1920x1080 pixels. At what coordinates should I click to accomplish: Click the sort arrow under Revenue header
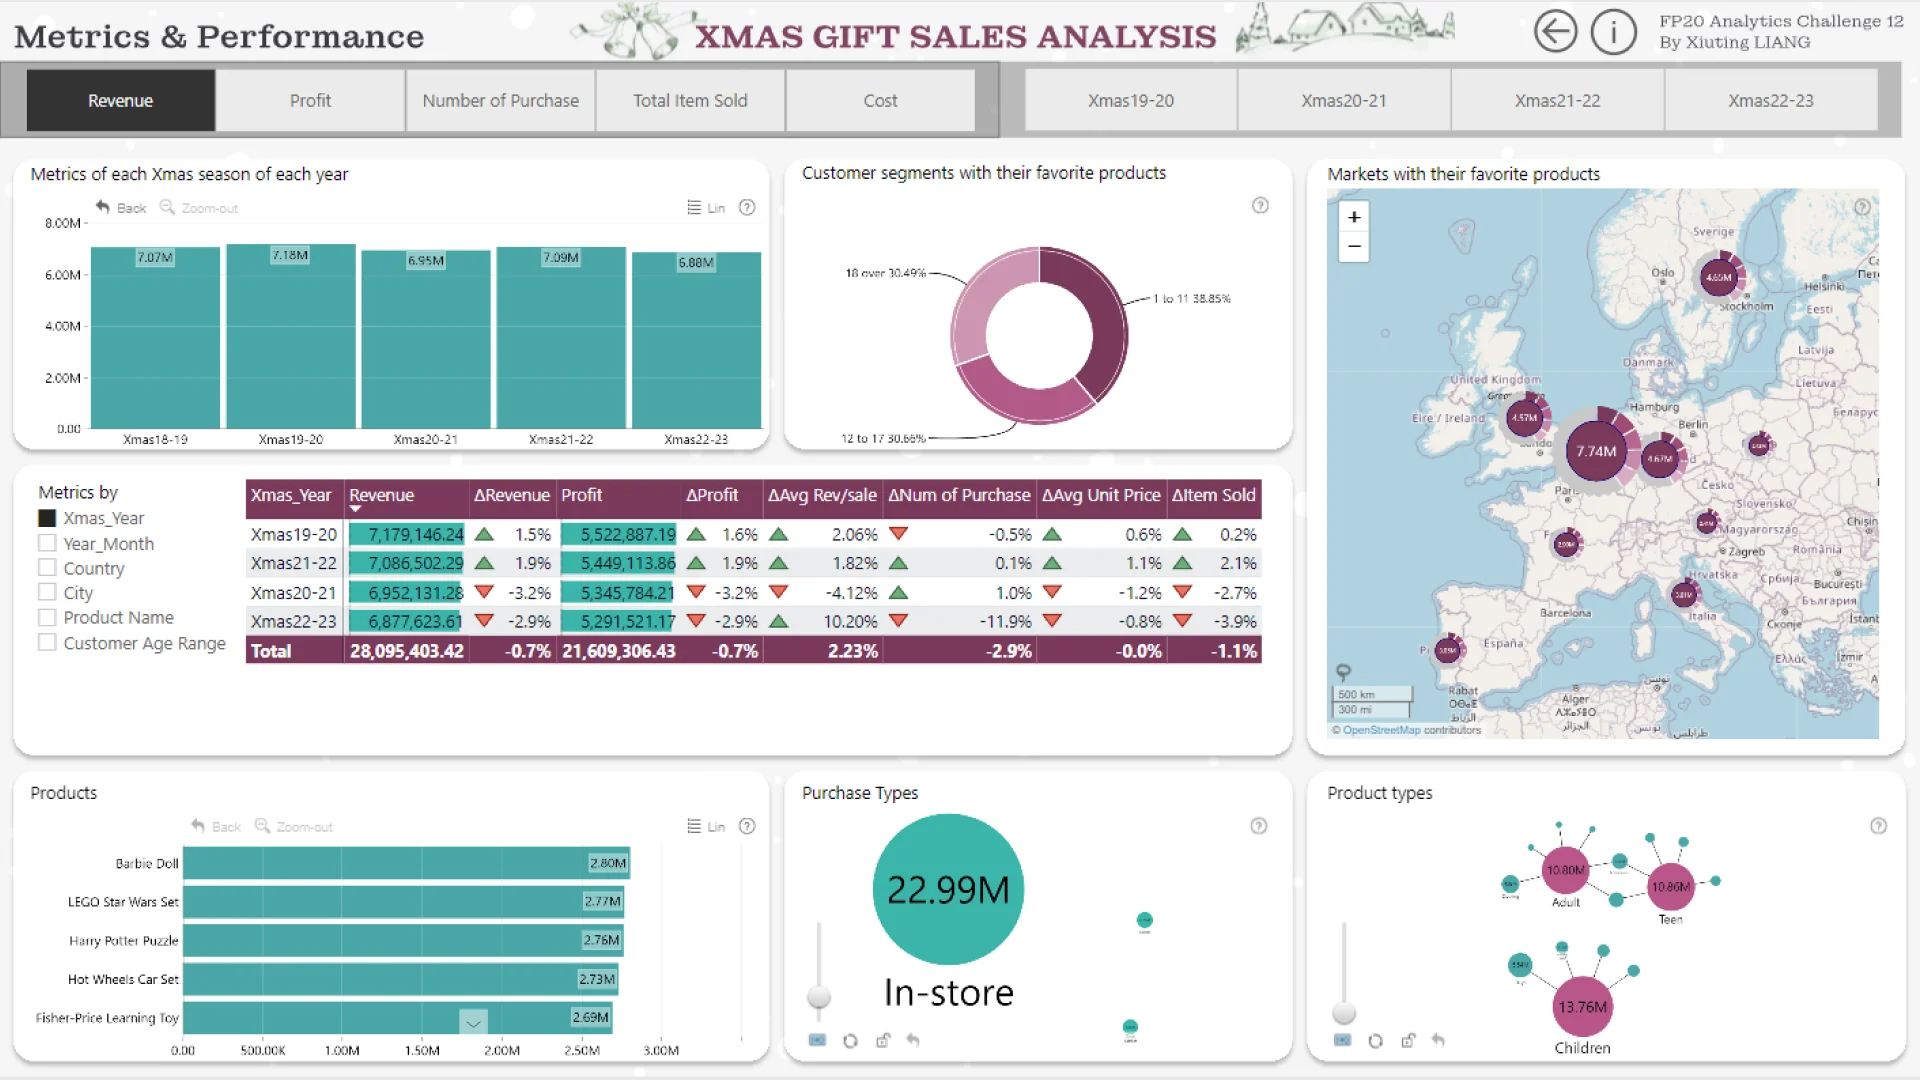pyautogui.click(x=355, y=509)
